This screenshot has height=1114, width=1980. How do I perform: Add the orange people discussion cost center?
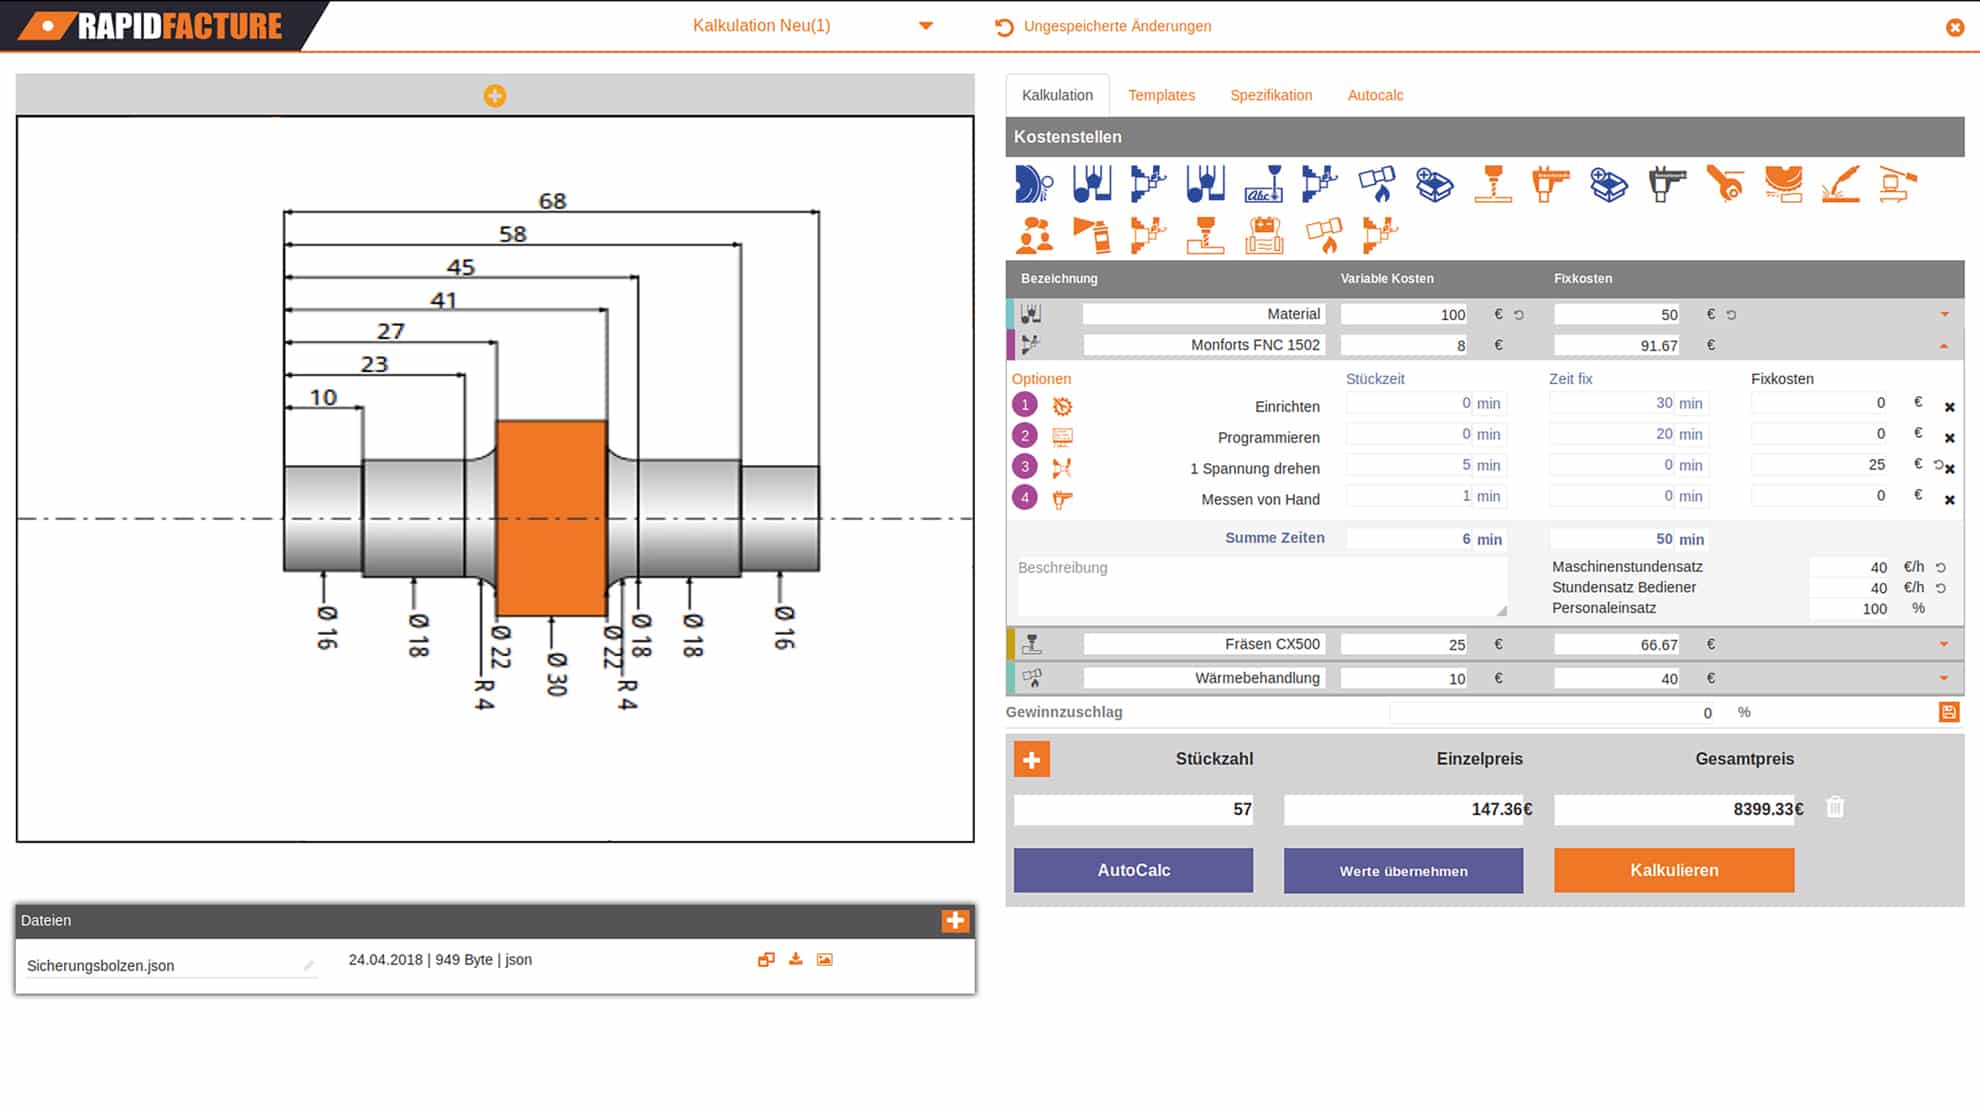(x=1034, y=235)
